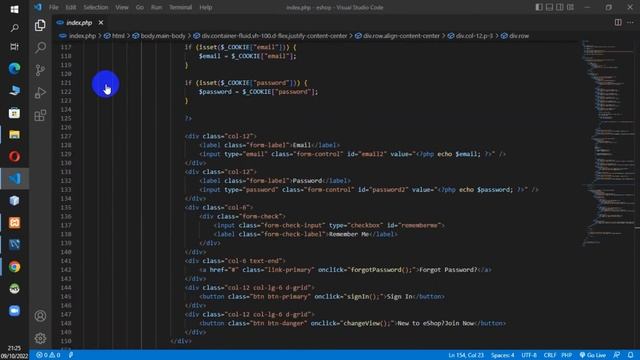This screenshot has width=640, height=360.
Task: Open the Extensions view
Action: [40, 116]
